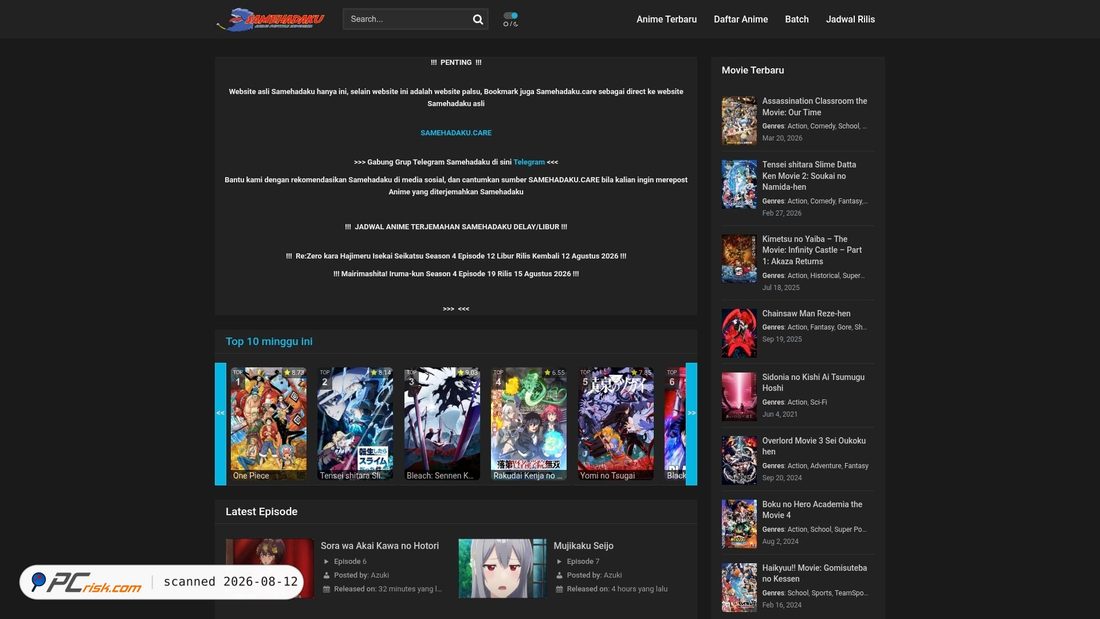Open the Kimetsu no Yaiba movie thumbnail
This screenshot has width=1100, height=619.
pos(739,259)
